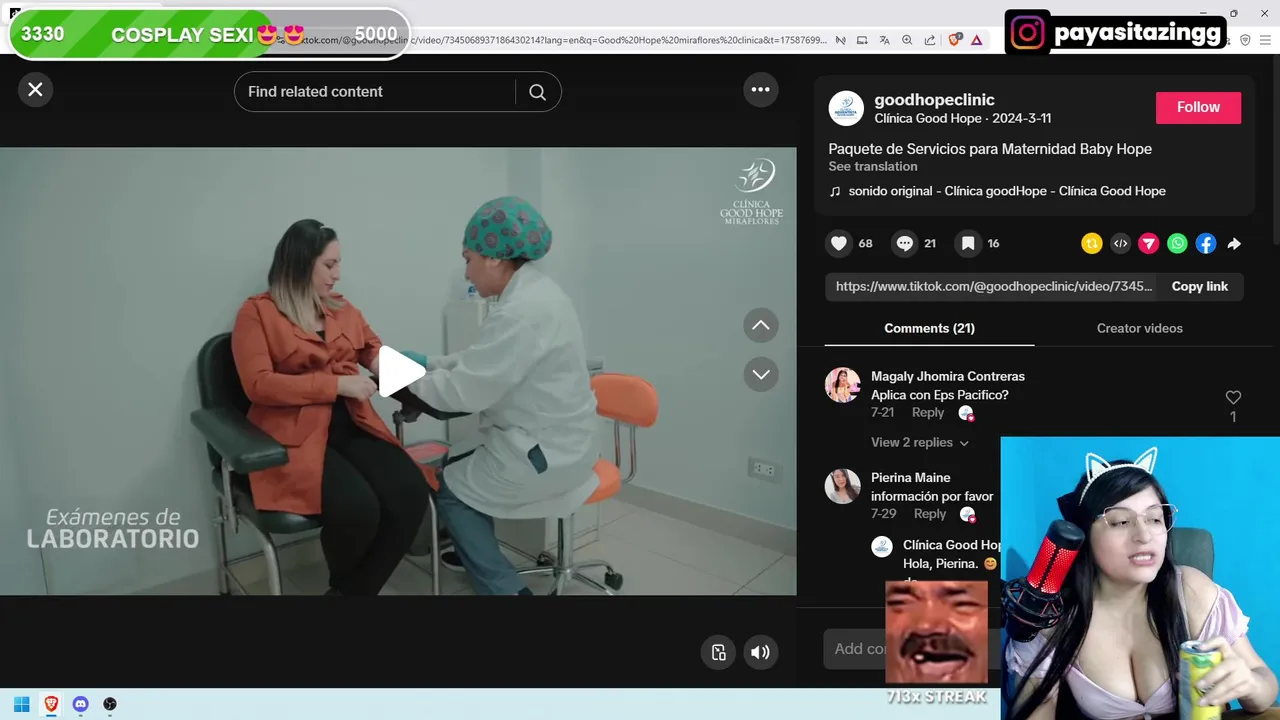Viewport: 1280px width, 720px height.
Task: Open goodhopeclinic username link
Action: pos(934,100)
